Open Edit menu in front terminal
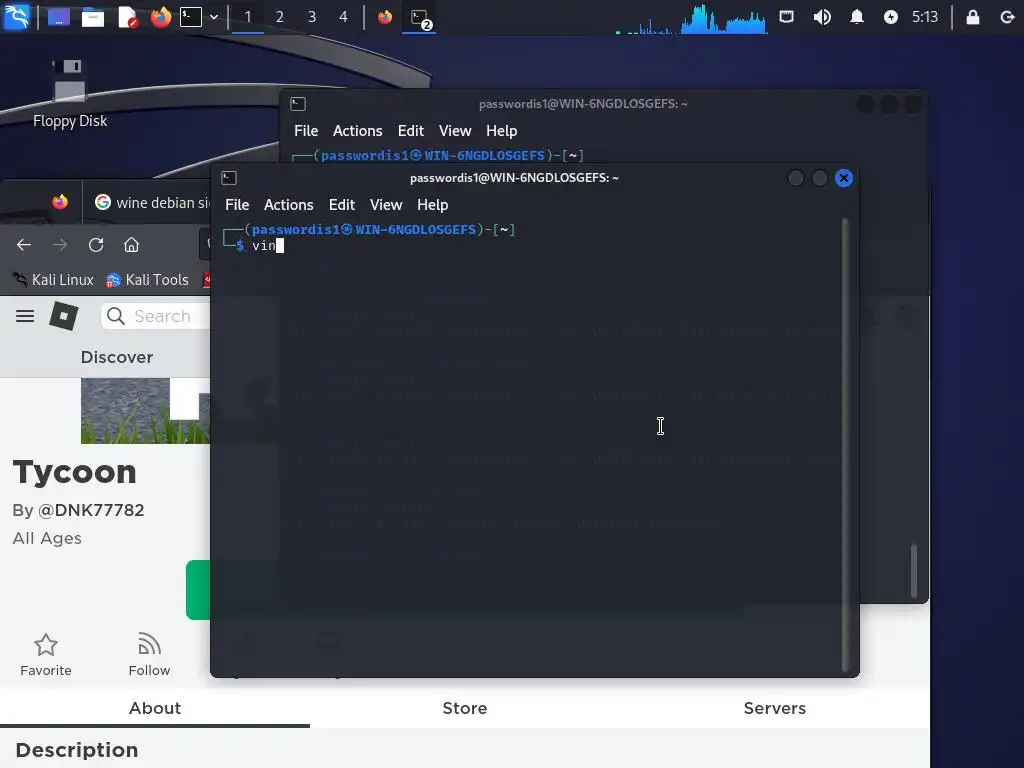Screen dimensions: 1024x768 (x=342, y=205)
